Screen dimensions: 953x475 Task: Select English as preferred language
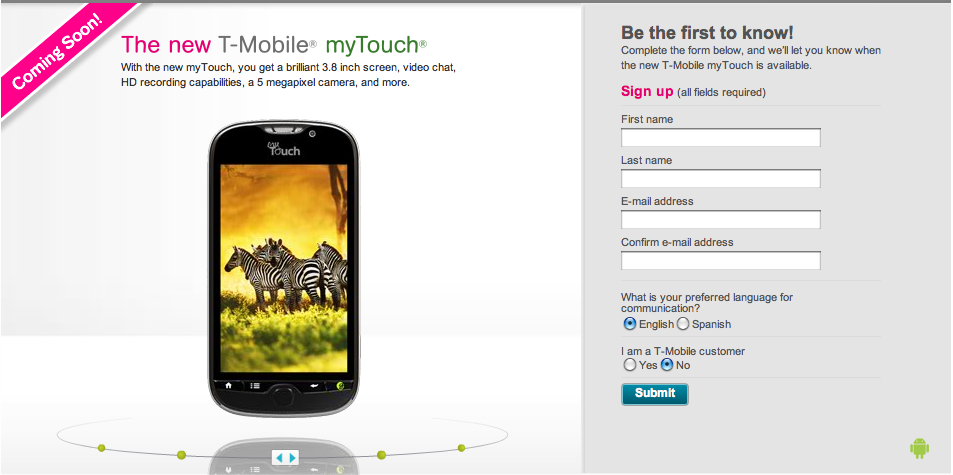[x=630, y=324]
